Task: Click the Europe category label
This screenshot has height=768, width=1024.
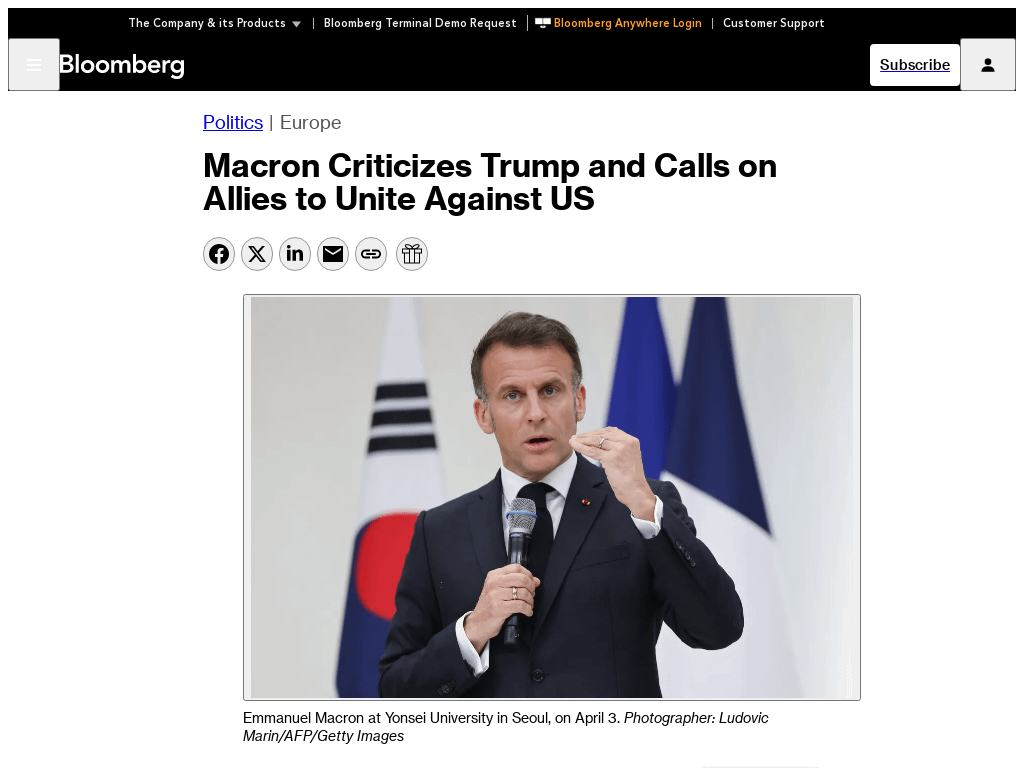Action: click(310, 123)
